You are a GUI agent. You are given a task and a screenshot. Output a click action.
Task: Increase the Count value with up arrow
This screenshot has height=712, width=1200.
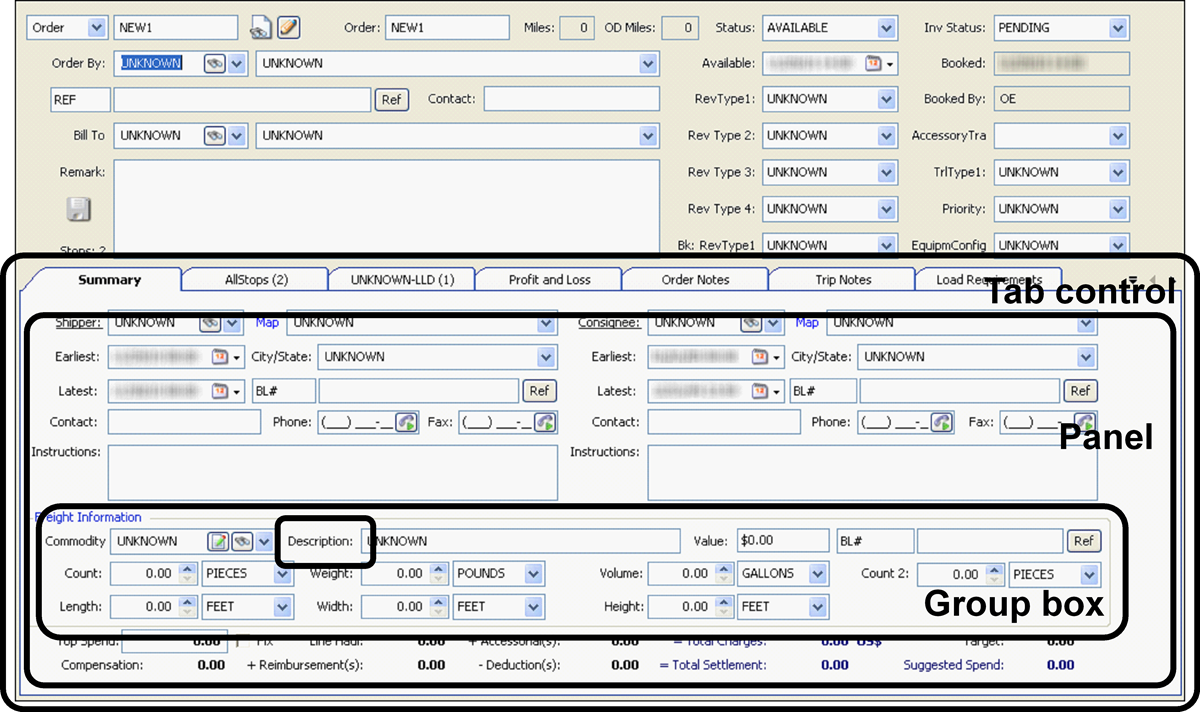coord(185,570)
